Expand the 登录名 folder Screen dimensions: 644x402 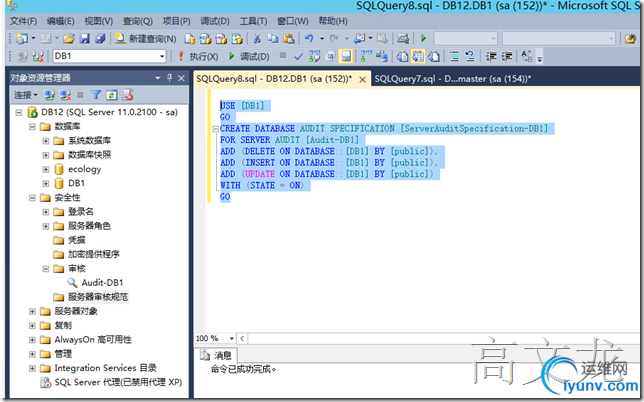pyautogui.click(x=46, y=212)
